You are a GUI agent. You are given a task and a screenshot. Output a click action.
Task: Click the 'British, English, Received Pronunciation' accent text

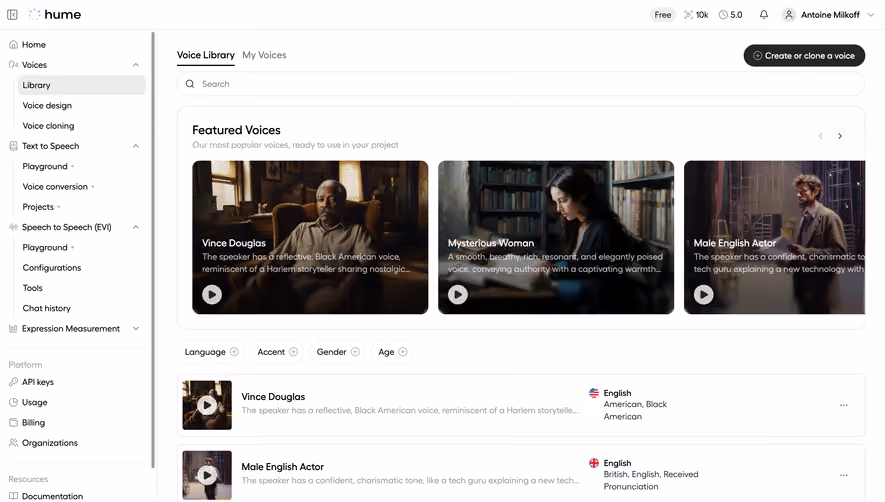pos(651,480)
